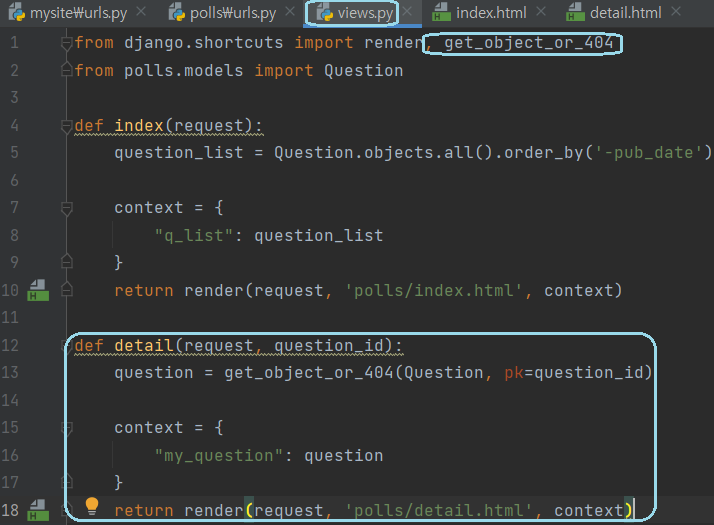Image resolution: width=714 pixels, height=525 pixels.
Task: Close the index.html tab
Action: click(541, 12)
